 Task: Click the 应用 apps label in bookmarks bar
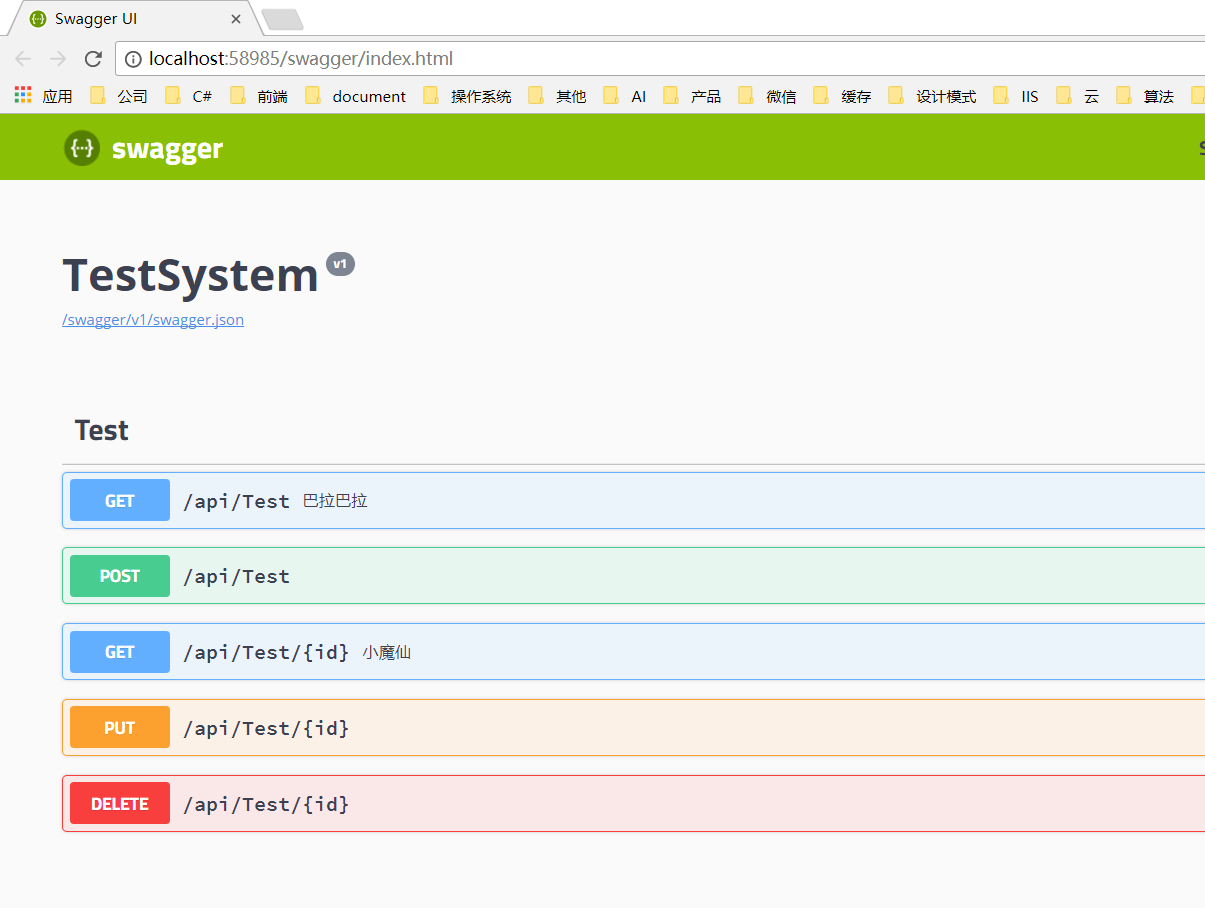57,96
